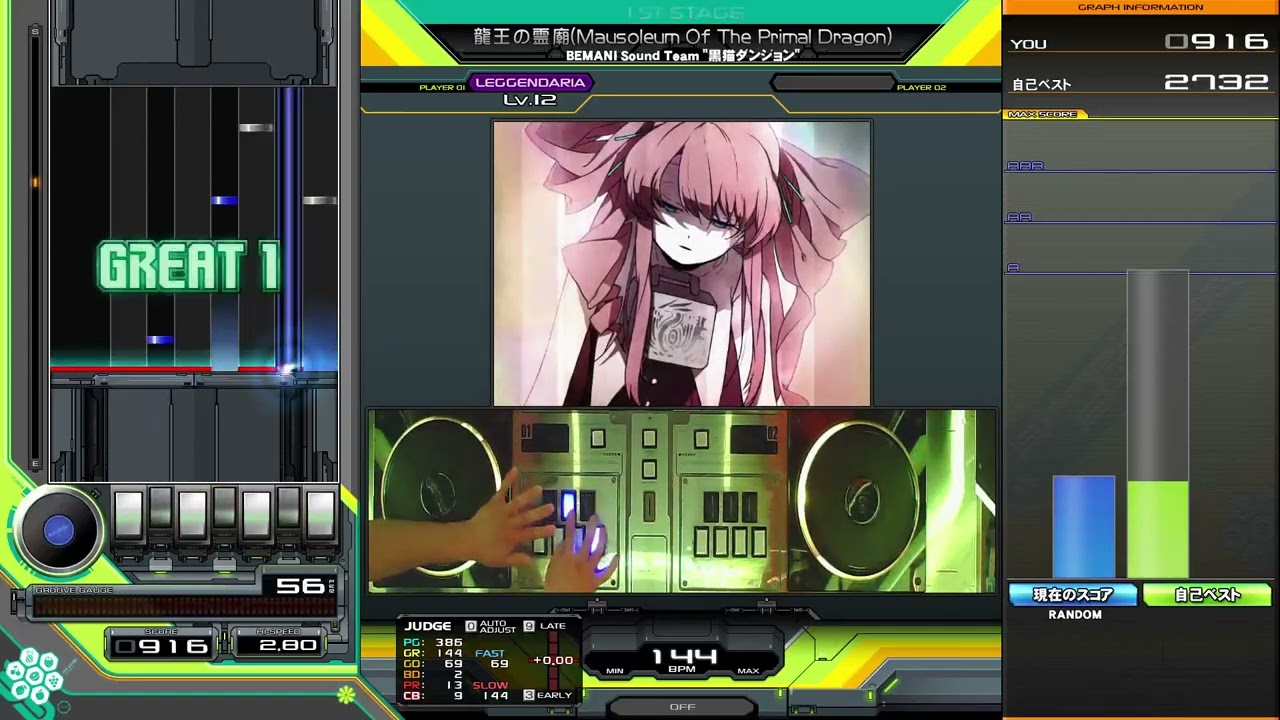This screenshot has width=1280, height=720.
Task: Click the controller hand-camera video panel
Action: pyautogui.click(x=682, y=501)
